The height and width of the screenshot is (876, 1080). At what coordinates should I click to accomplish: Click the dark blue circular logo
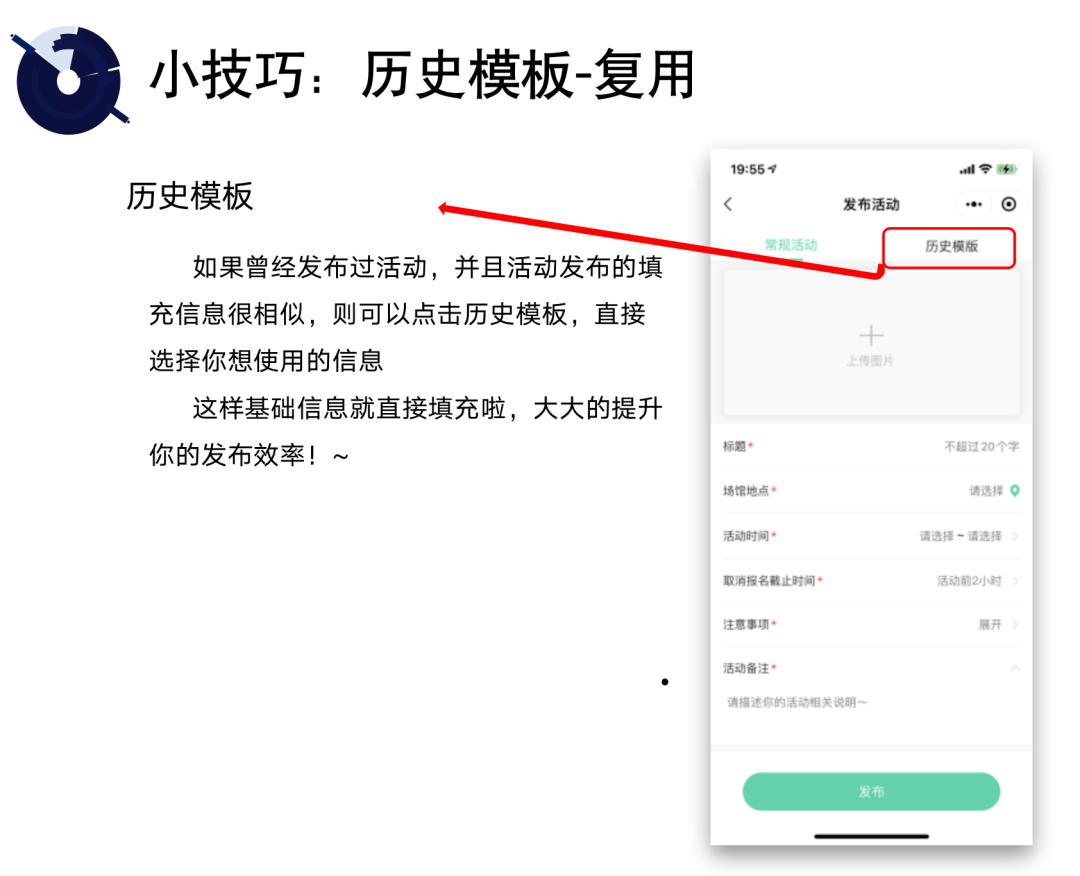[70, 80]
